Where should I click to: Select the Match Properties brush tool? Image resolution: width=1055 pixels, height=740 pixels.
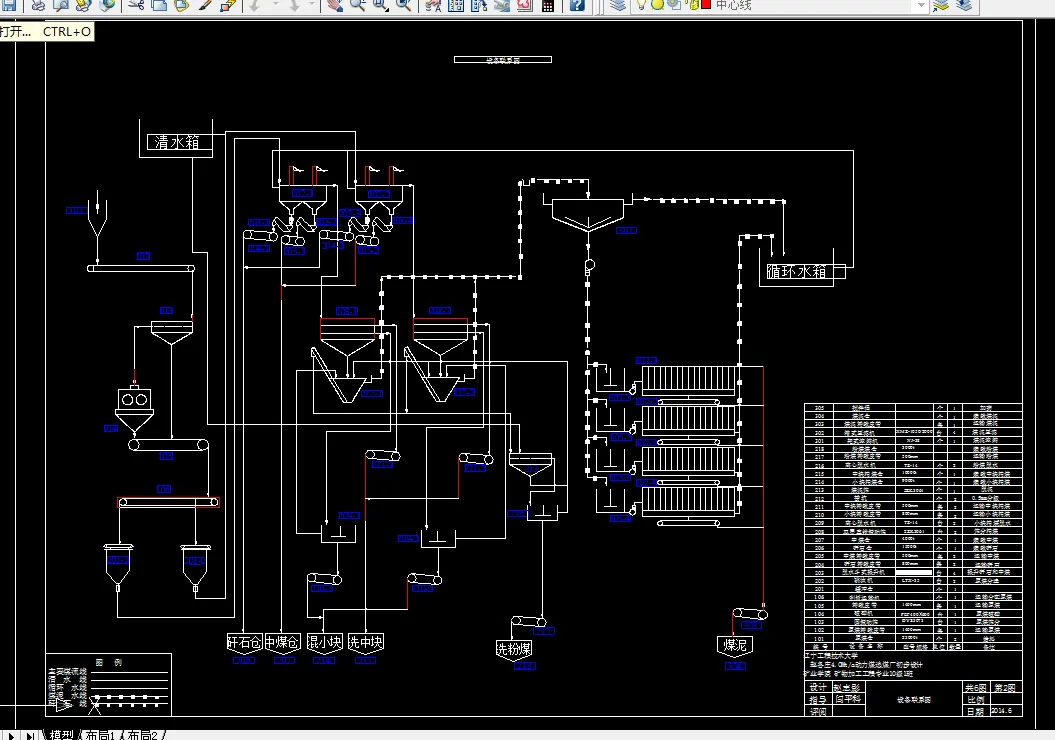[205, 5]
